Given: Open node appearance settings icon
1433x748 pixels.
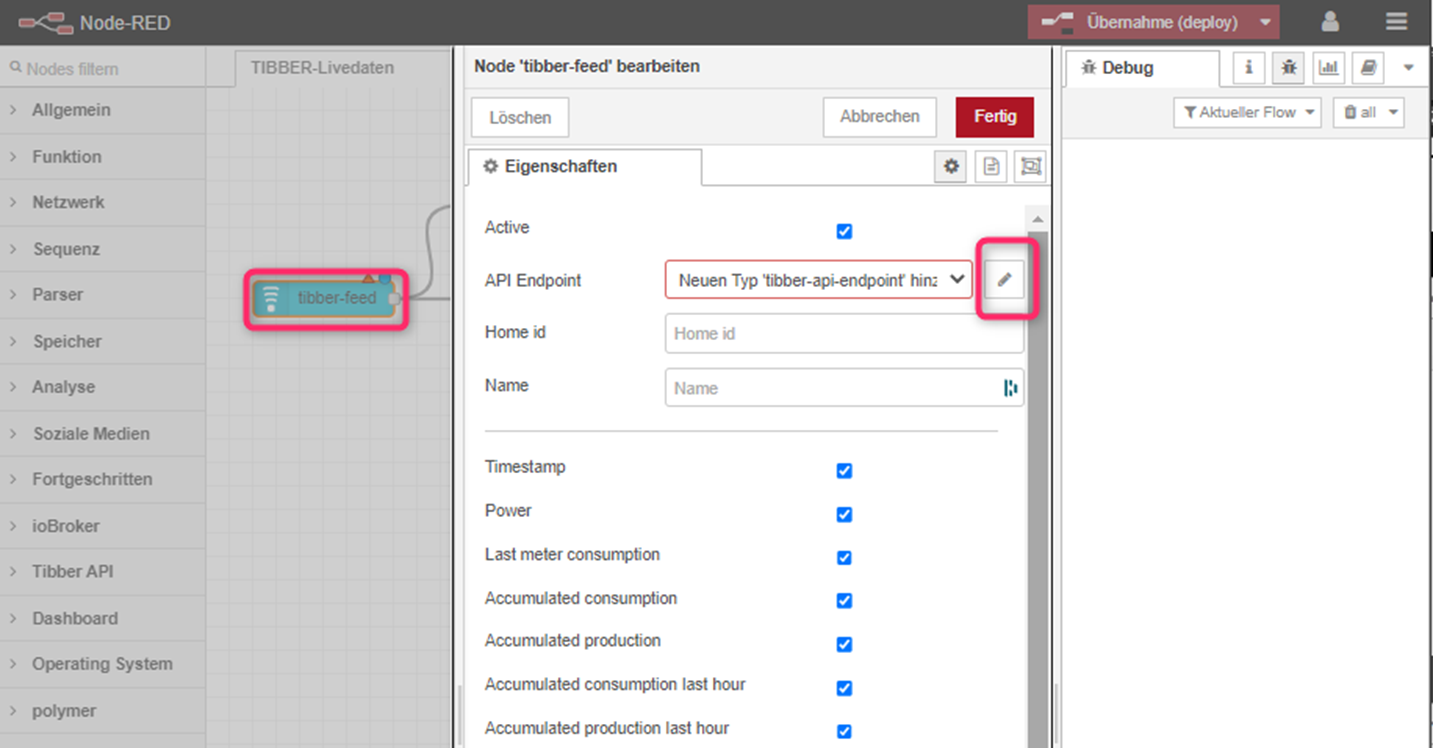Looking at the screenshot, I should (x=1029, y=167).
